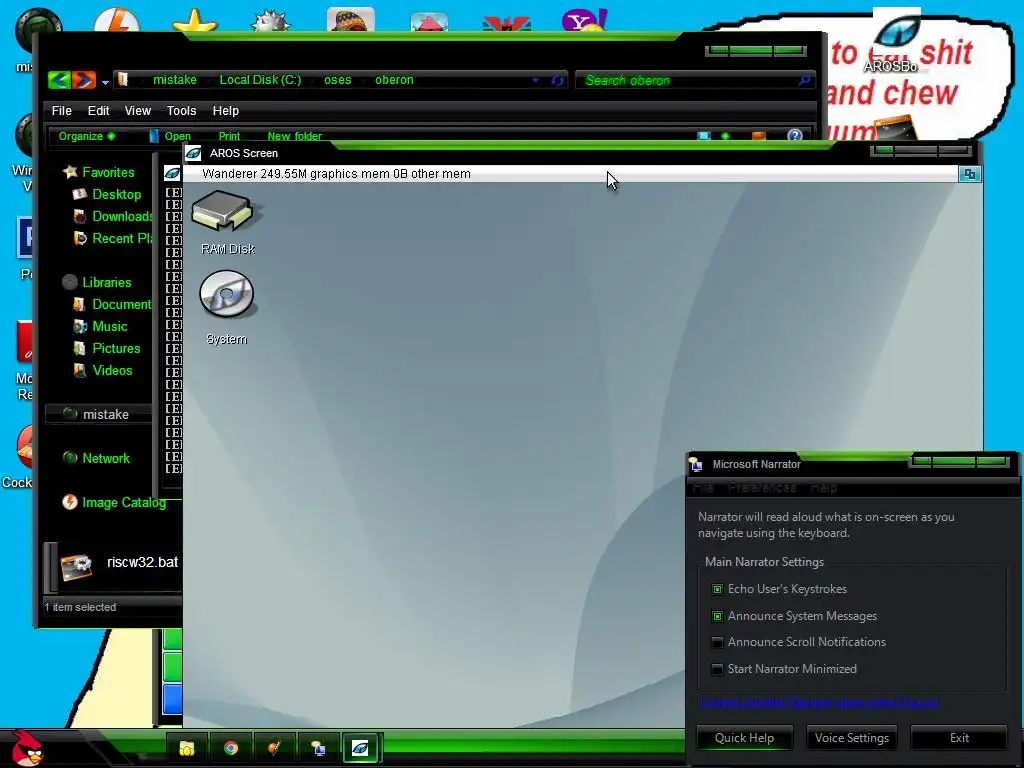Open the folder icon on taskbar

tap(187, 748)
